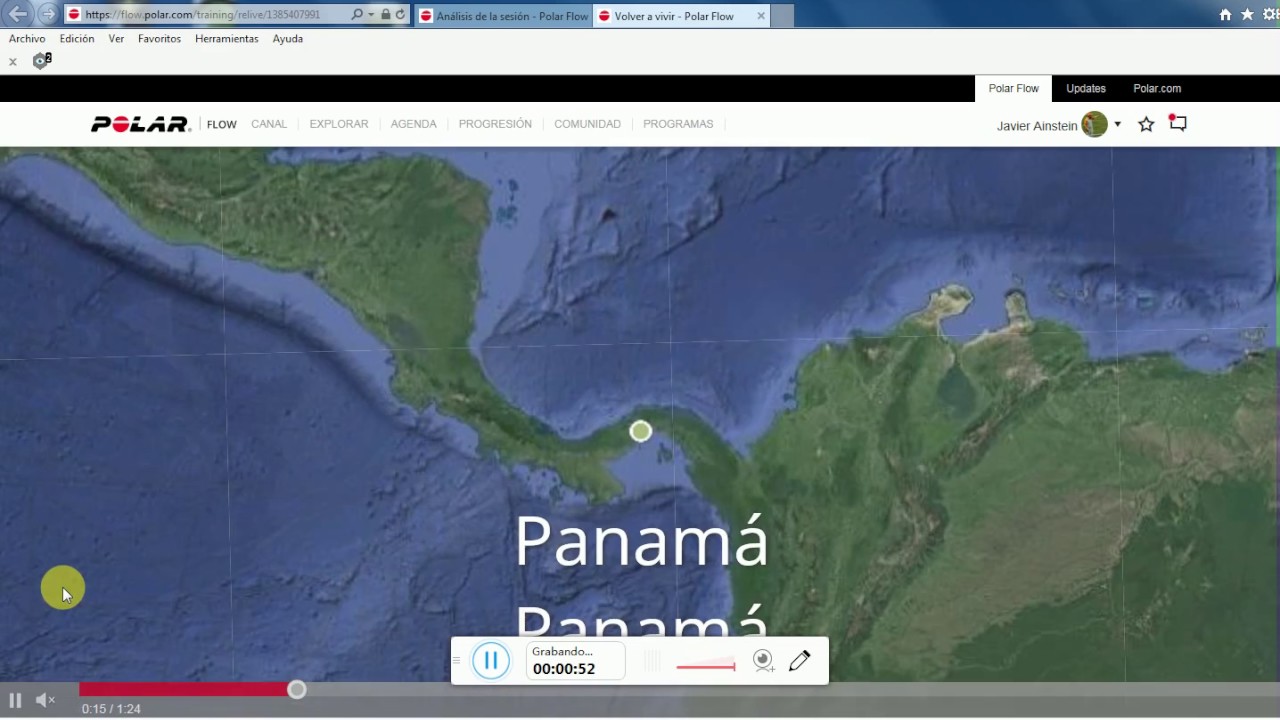
Task: Go back with browser back arrow
Action: point(18,14)
